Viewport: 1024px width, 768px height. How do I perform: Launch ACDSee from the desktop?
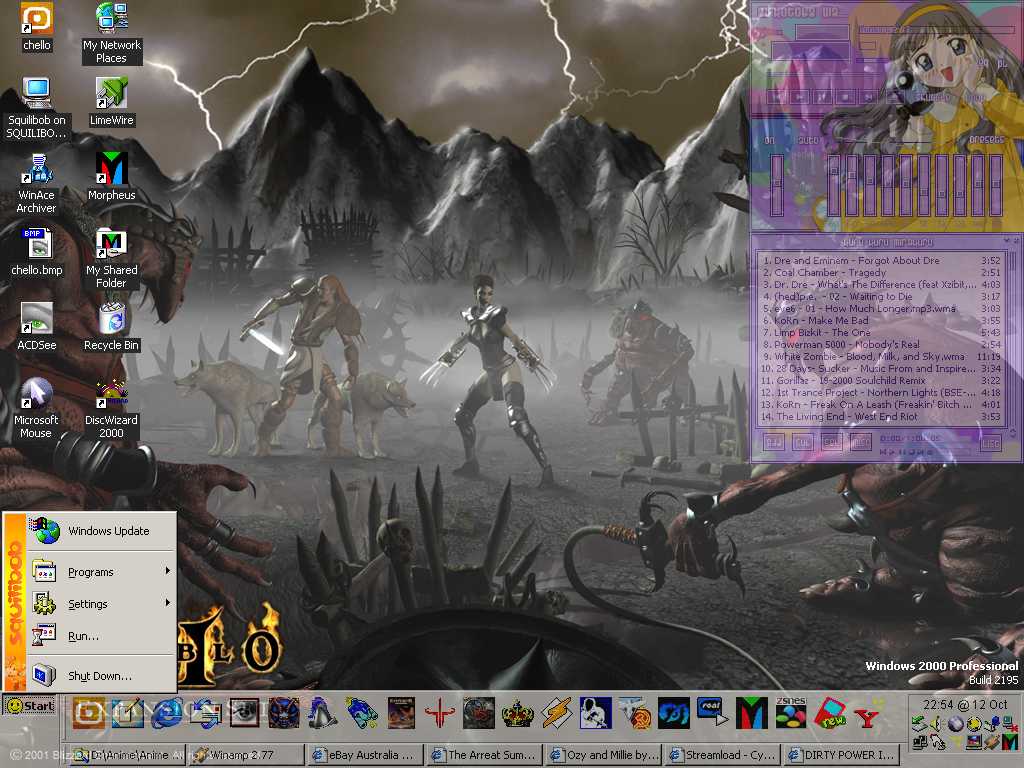[x=37, y=327]
